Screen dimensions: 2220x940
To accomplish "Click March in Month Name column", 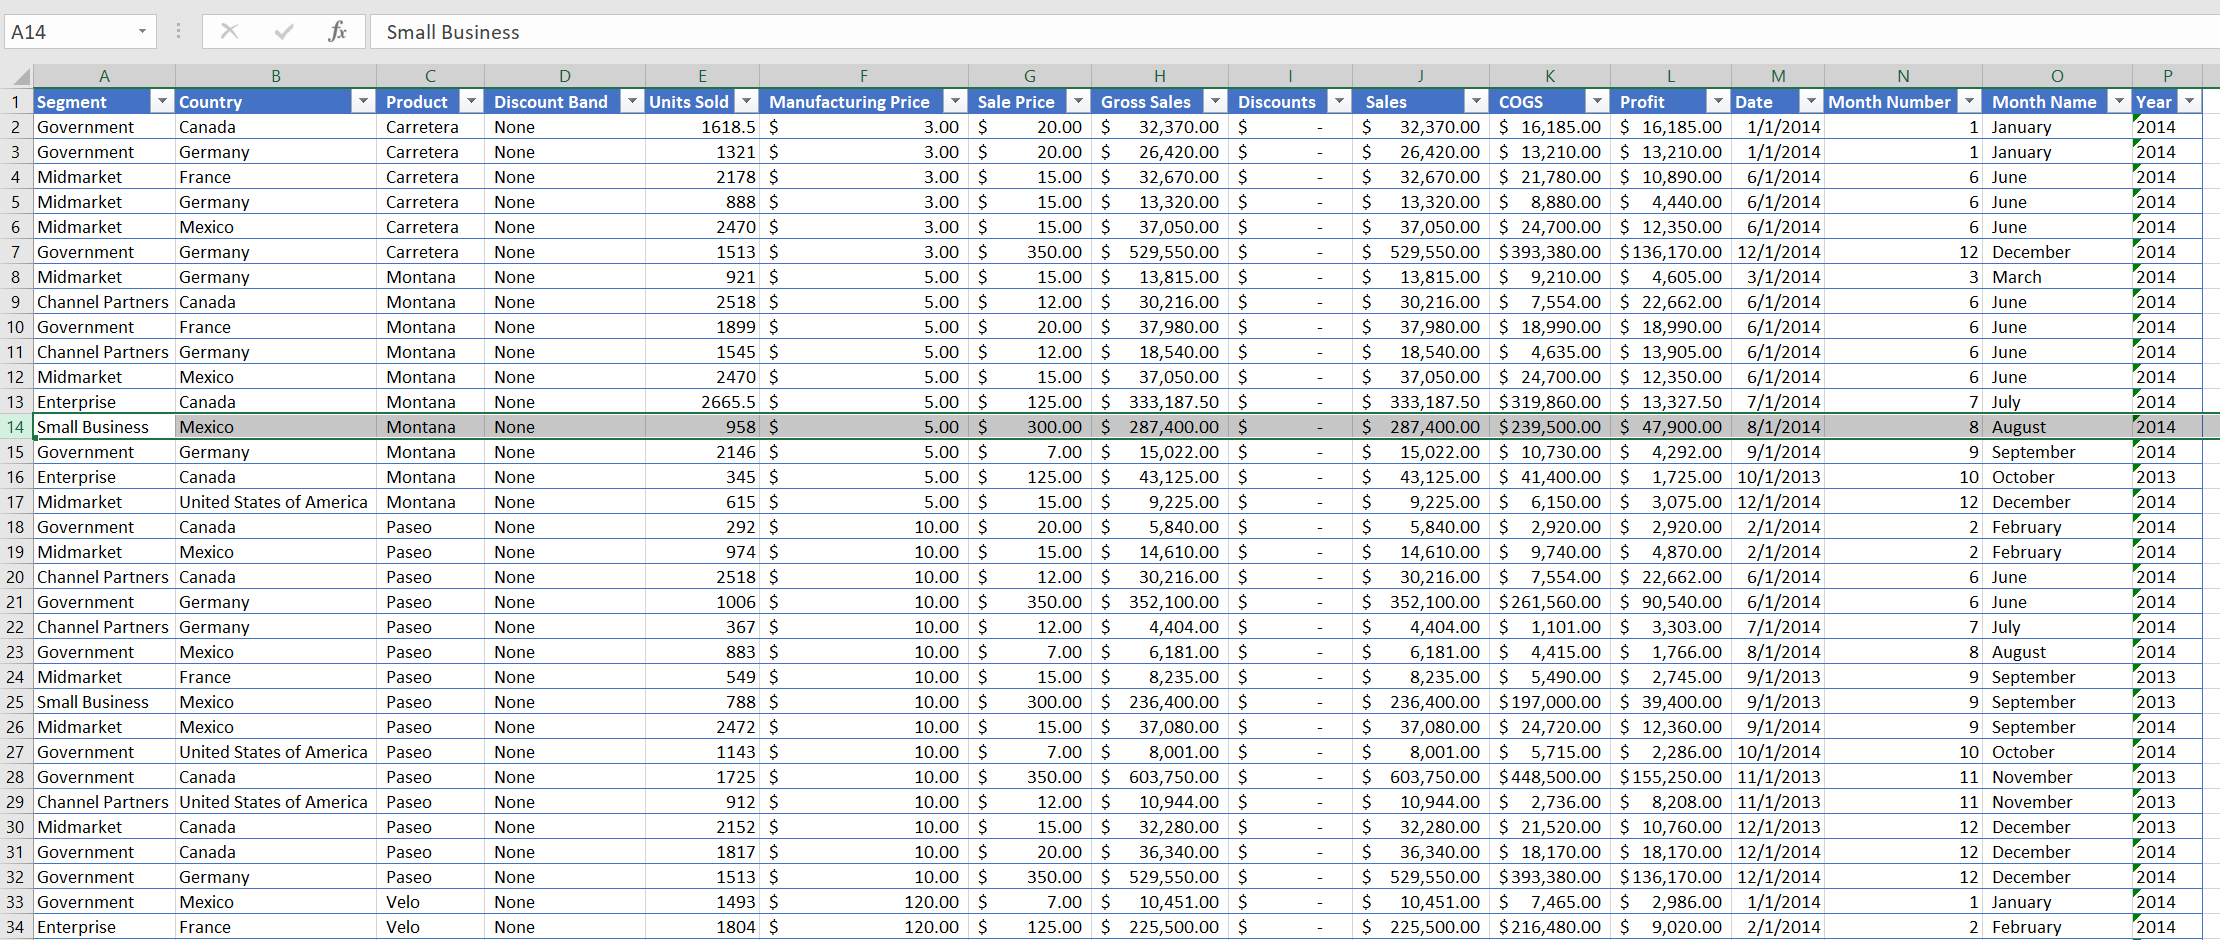I will [x=2016, y=277].
